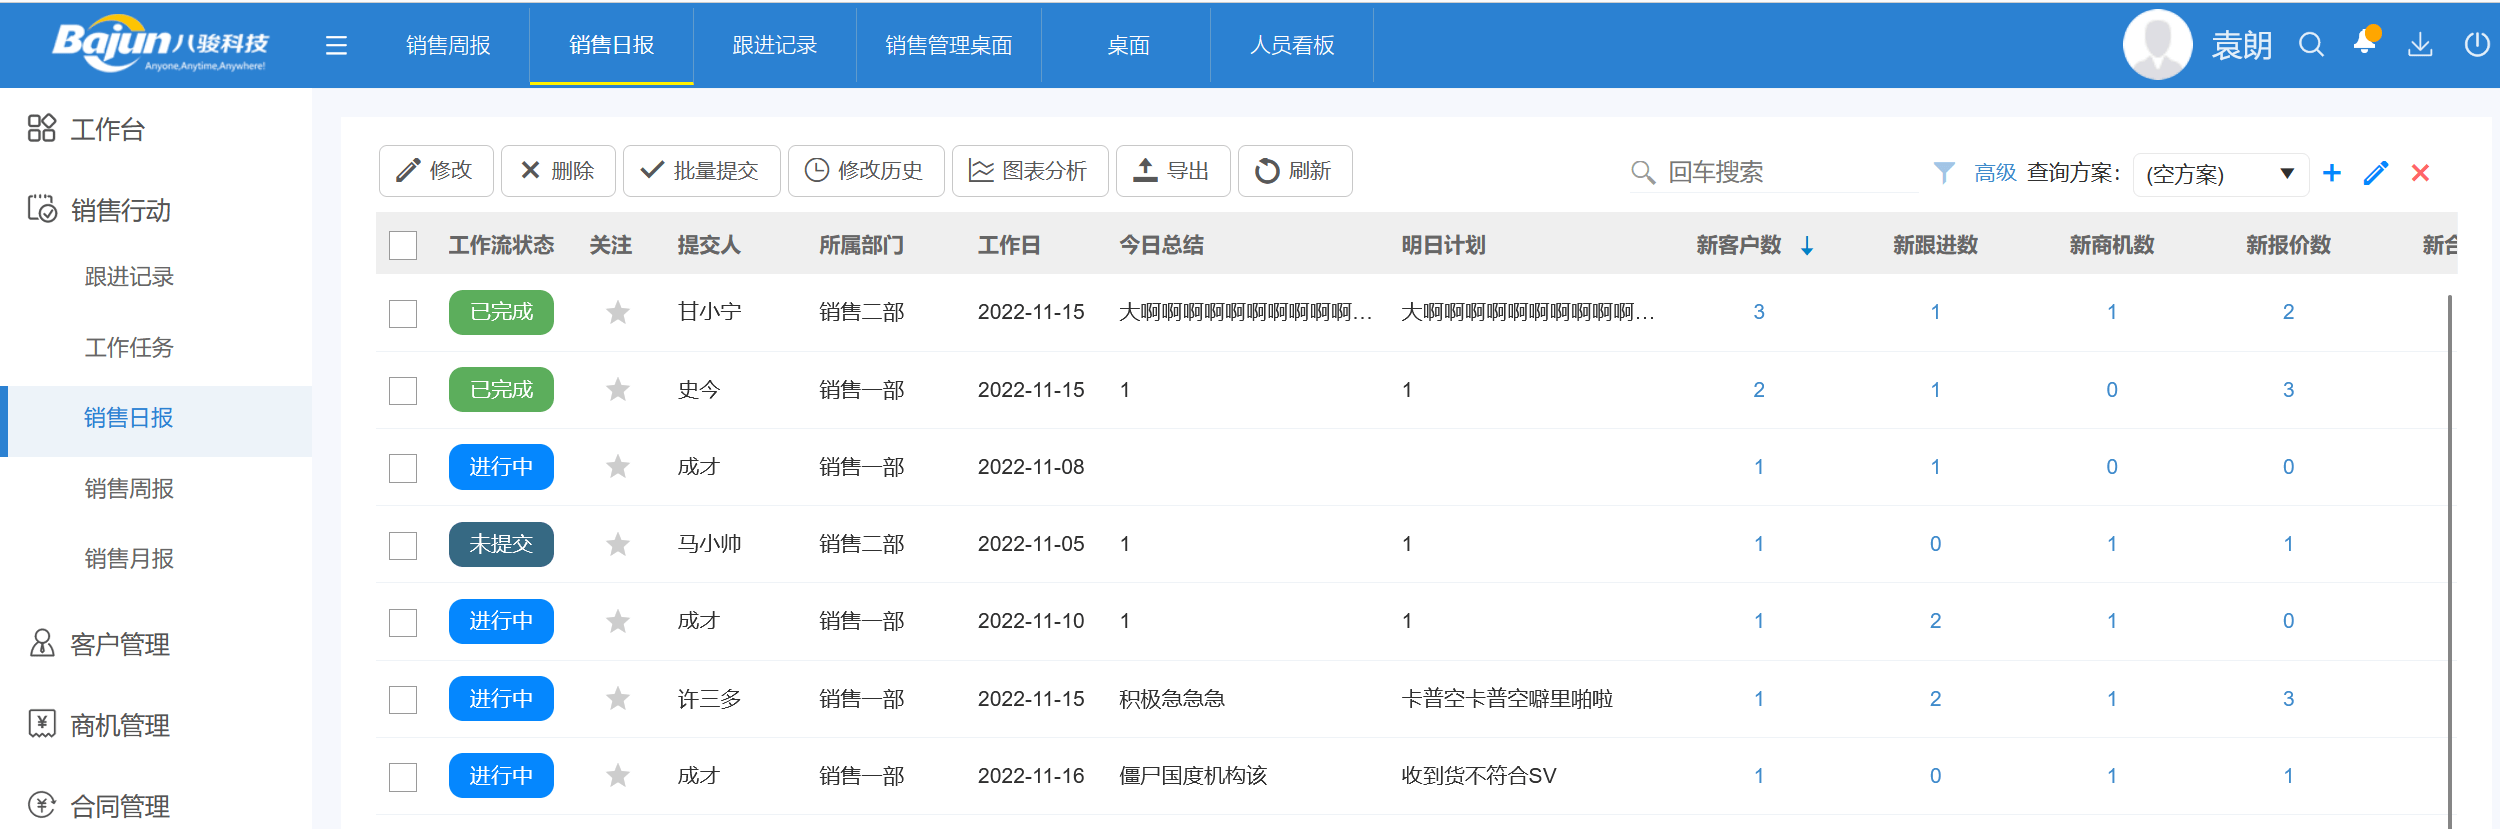Screen dimensions: 2500x829
Task: Click the 高级 advanced filter link
Action: click(x=1994, y=173)
